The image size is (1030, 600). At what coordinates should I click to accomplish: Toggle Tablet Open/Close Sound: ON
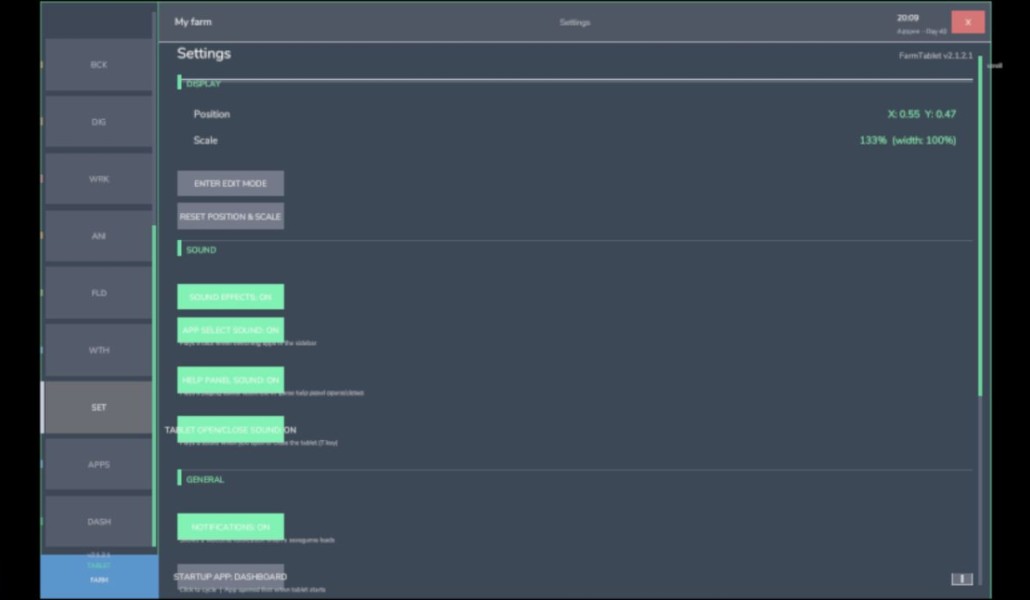click(231, 430)
